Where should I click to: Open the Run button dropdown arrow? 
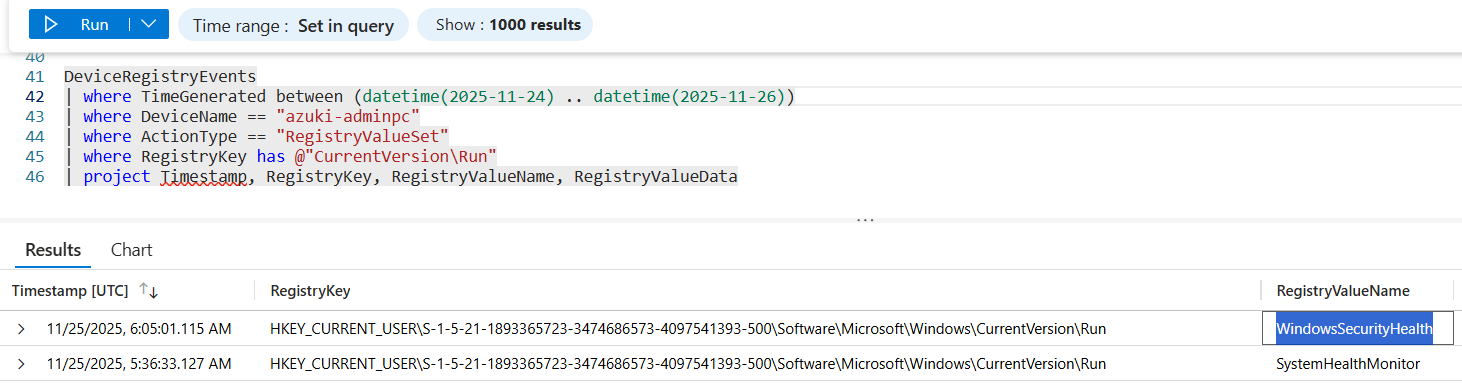pyautogui.click(x=150, y=25)
